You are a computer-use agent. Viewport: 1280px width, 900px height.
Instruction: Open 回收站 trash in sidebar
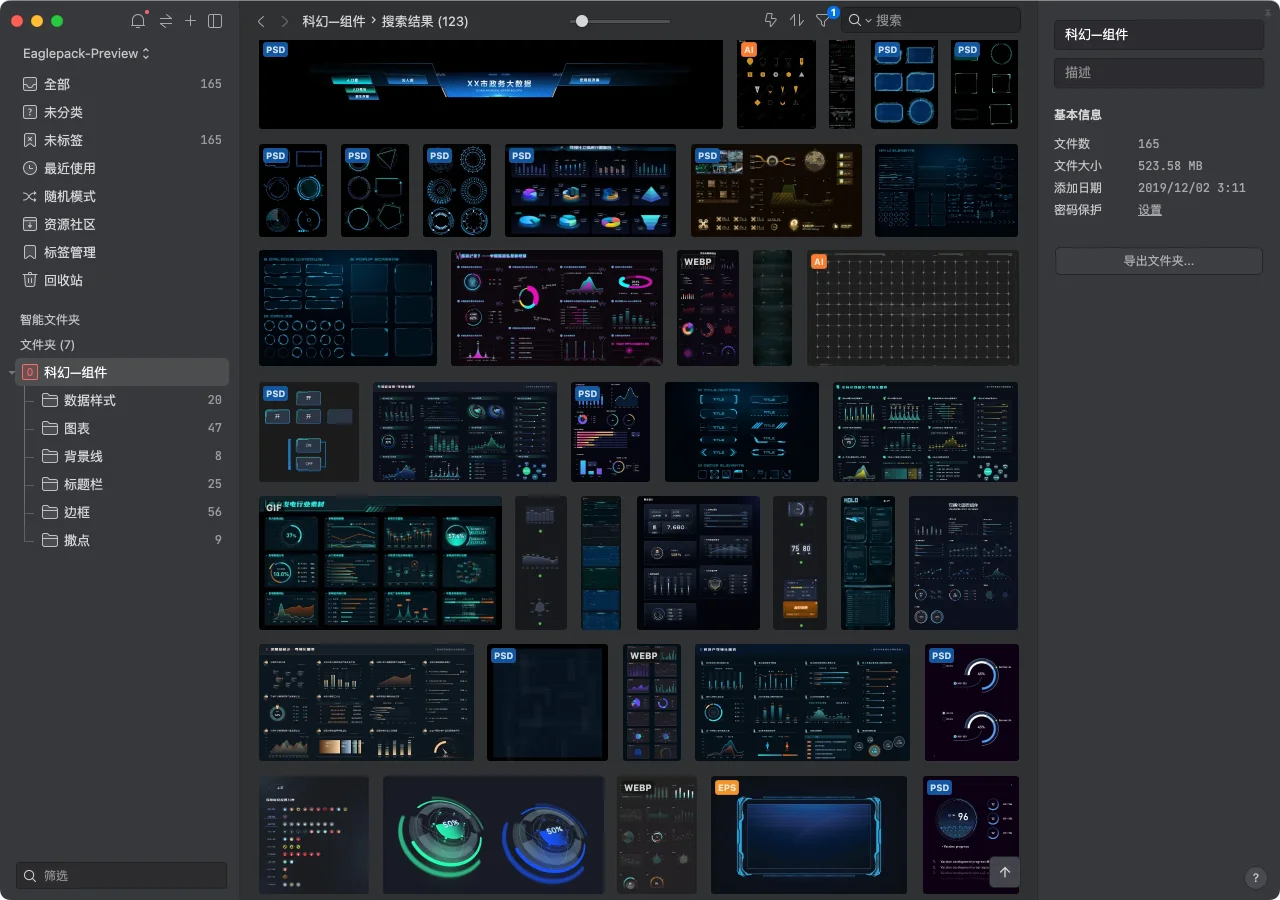coord(63,280)
